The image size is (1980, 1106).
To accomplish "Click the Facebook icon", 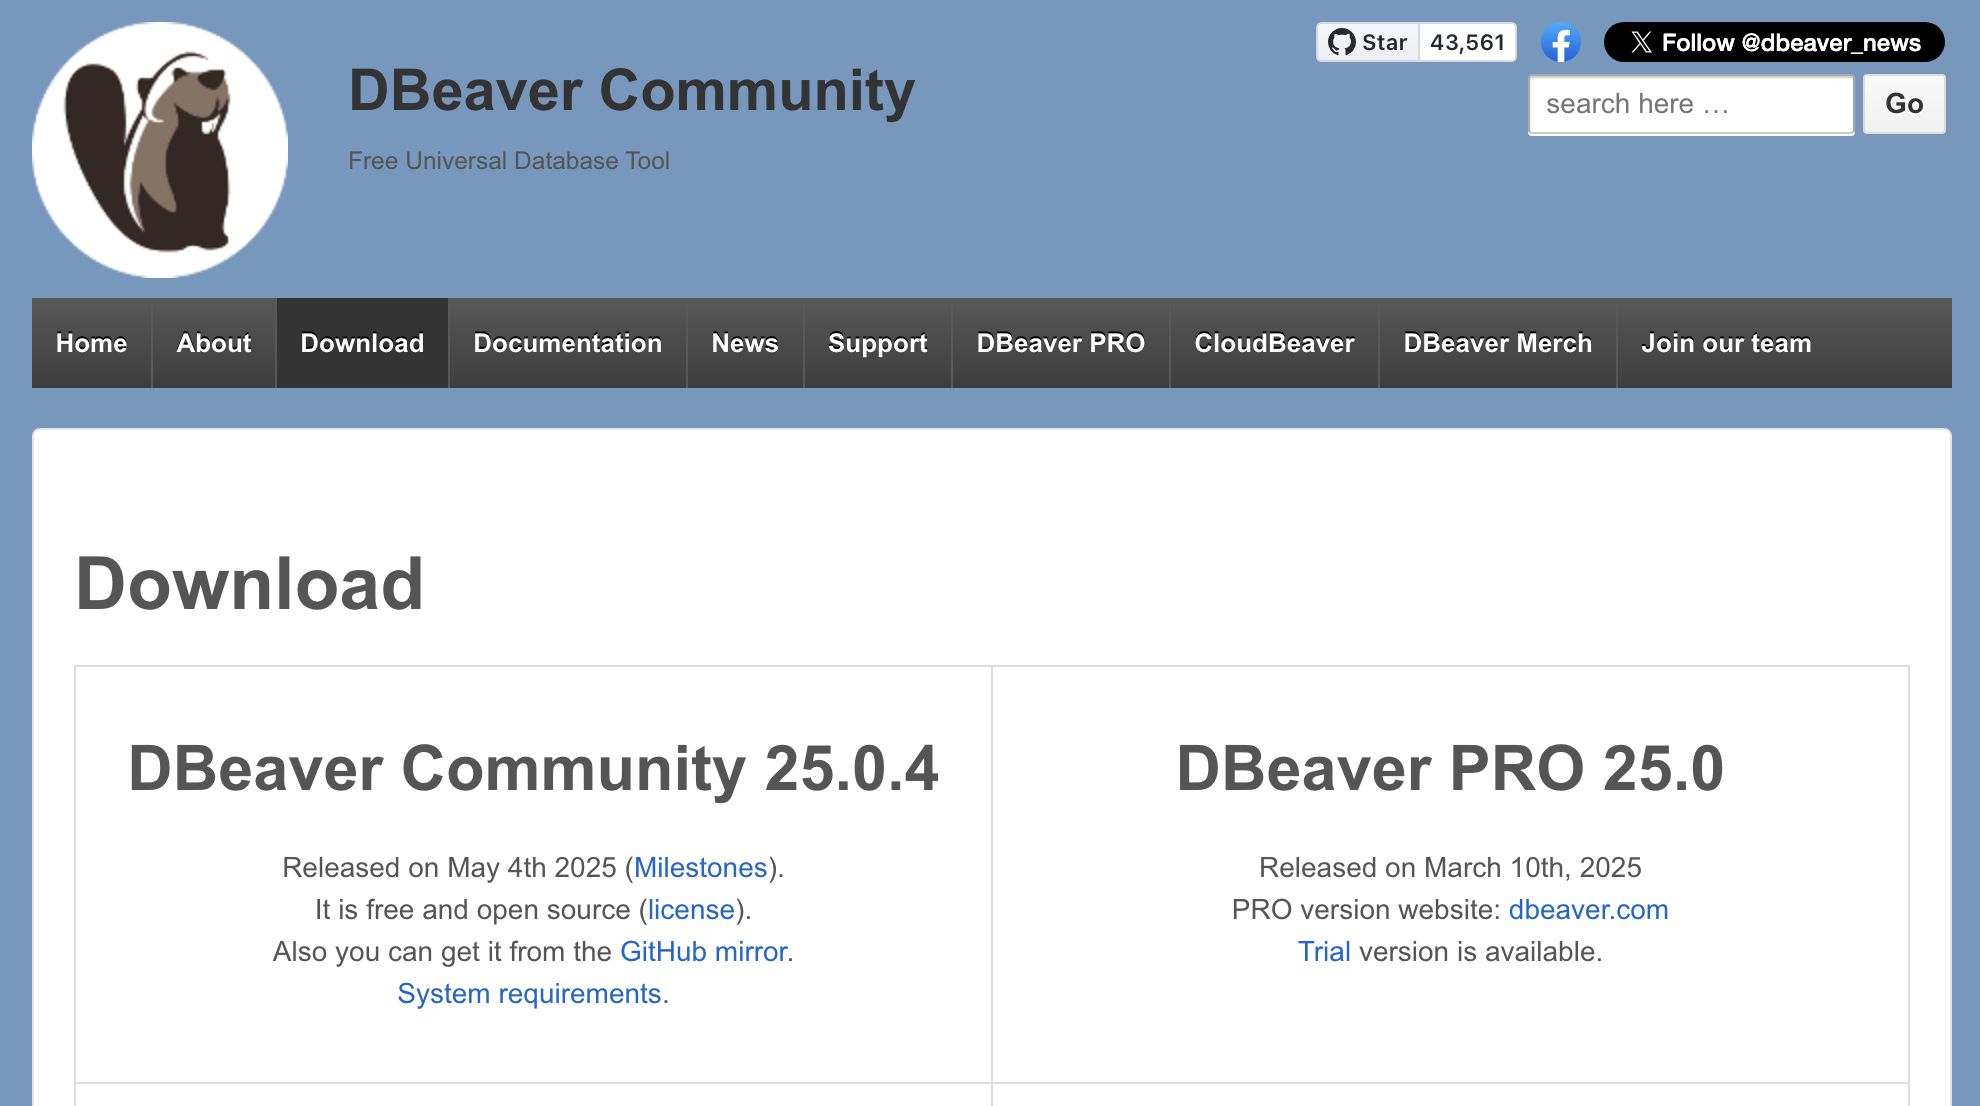I will pos(1560,42).
